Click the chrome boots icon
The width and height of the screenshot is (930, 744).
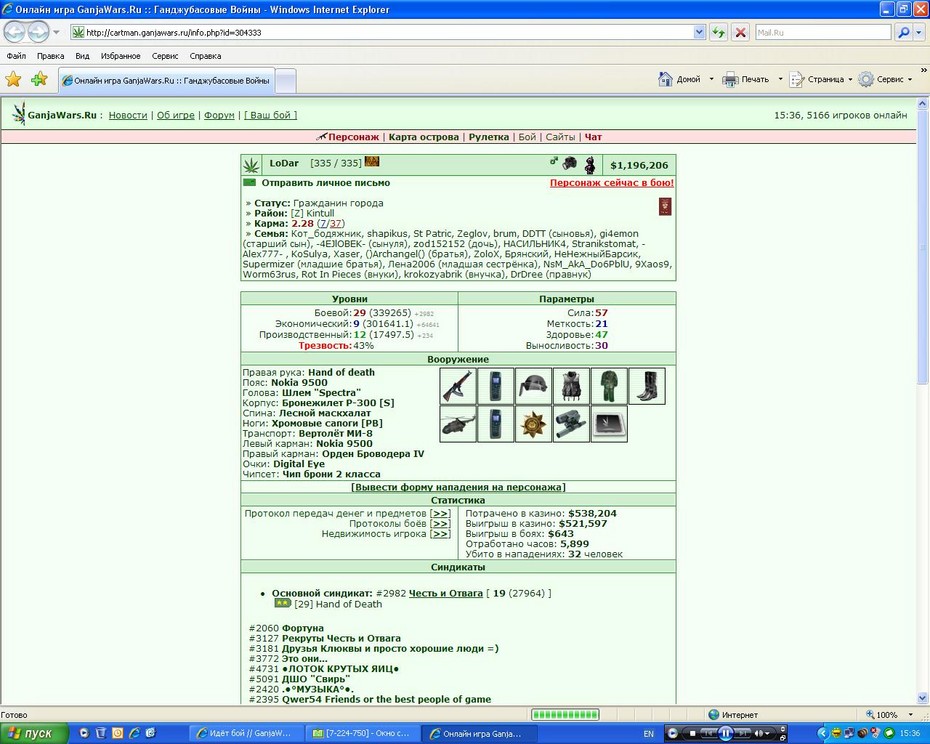pos(646,386)
